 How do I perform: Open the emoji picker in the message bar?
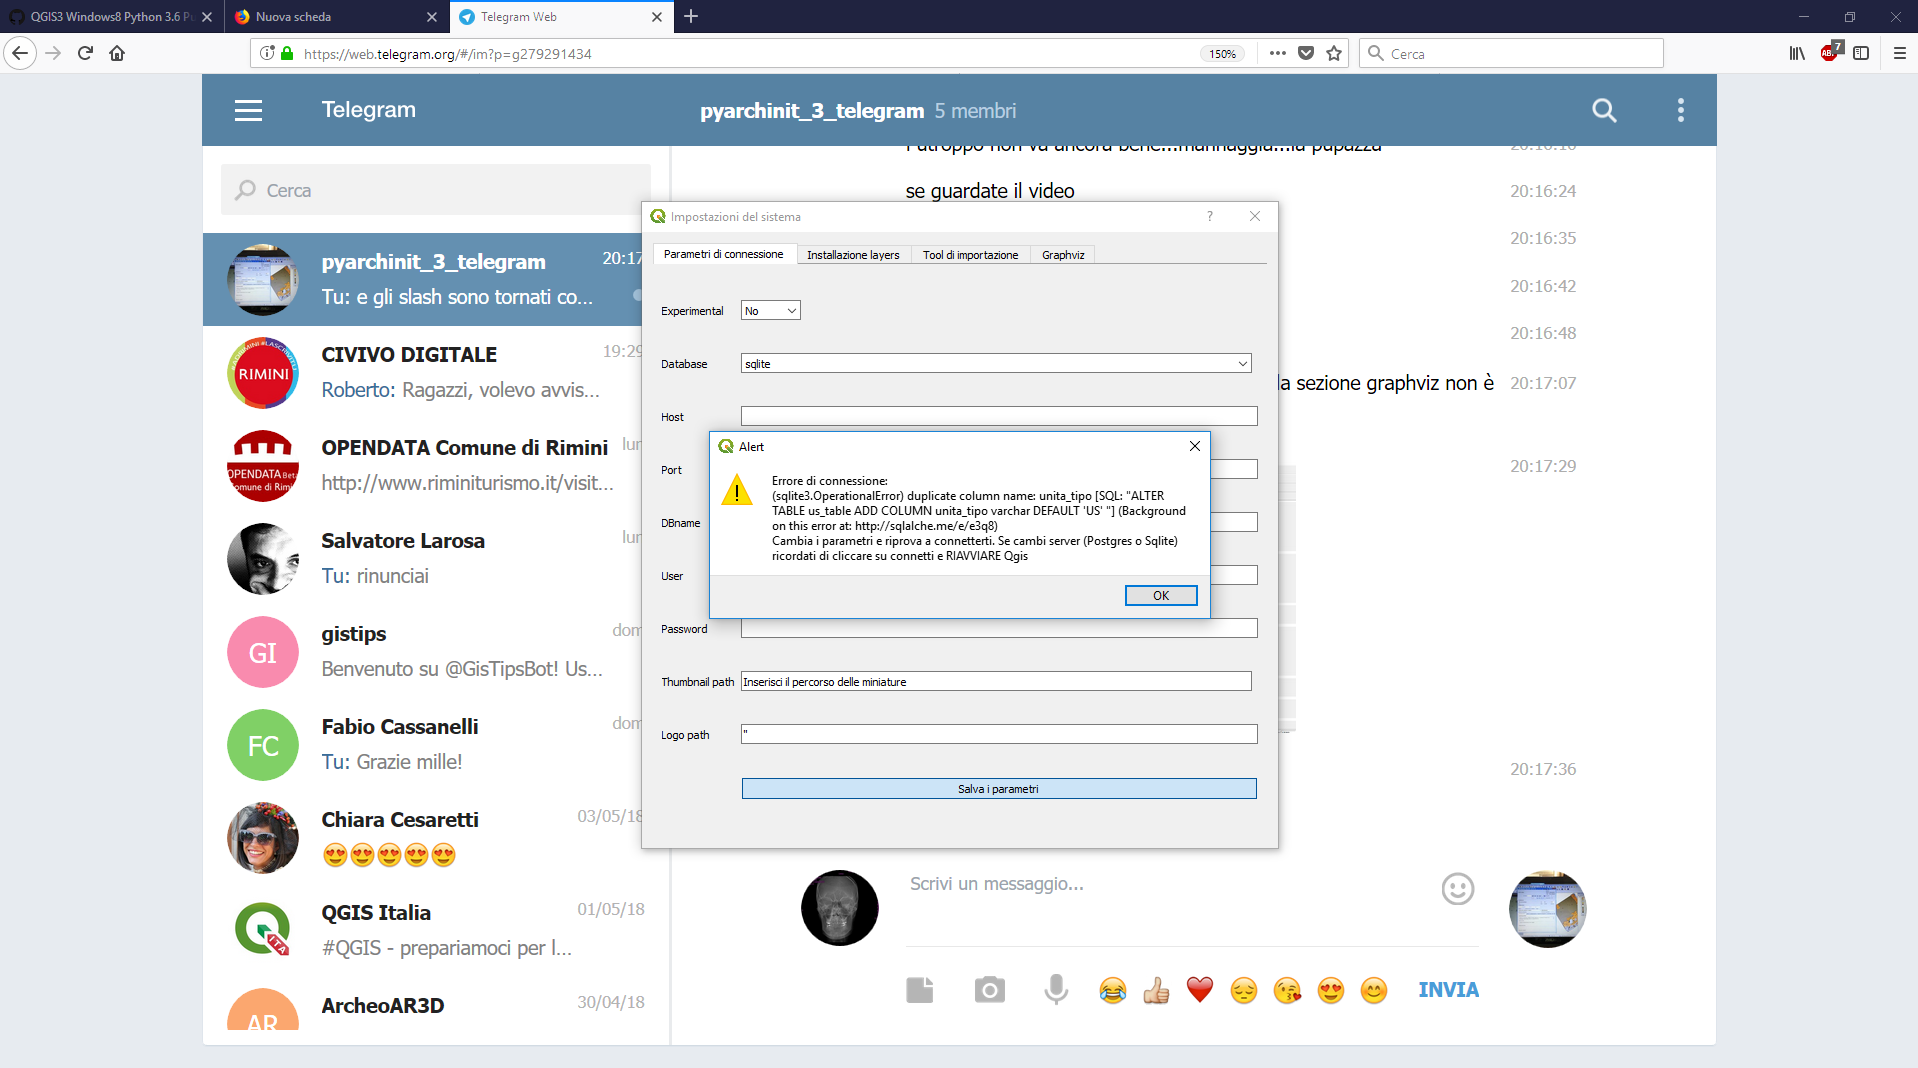pyautogui.click(x=1457, y=888)
